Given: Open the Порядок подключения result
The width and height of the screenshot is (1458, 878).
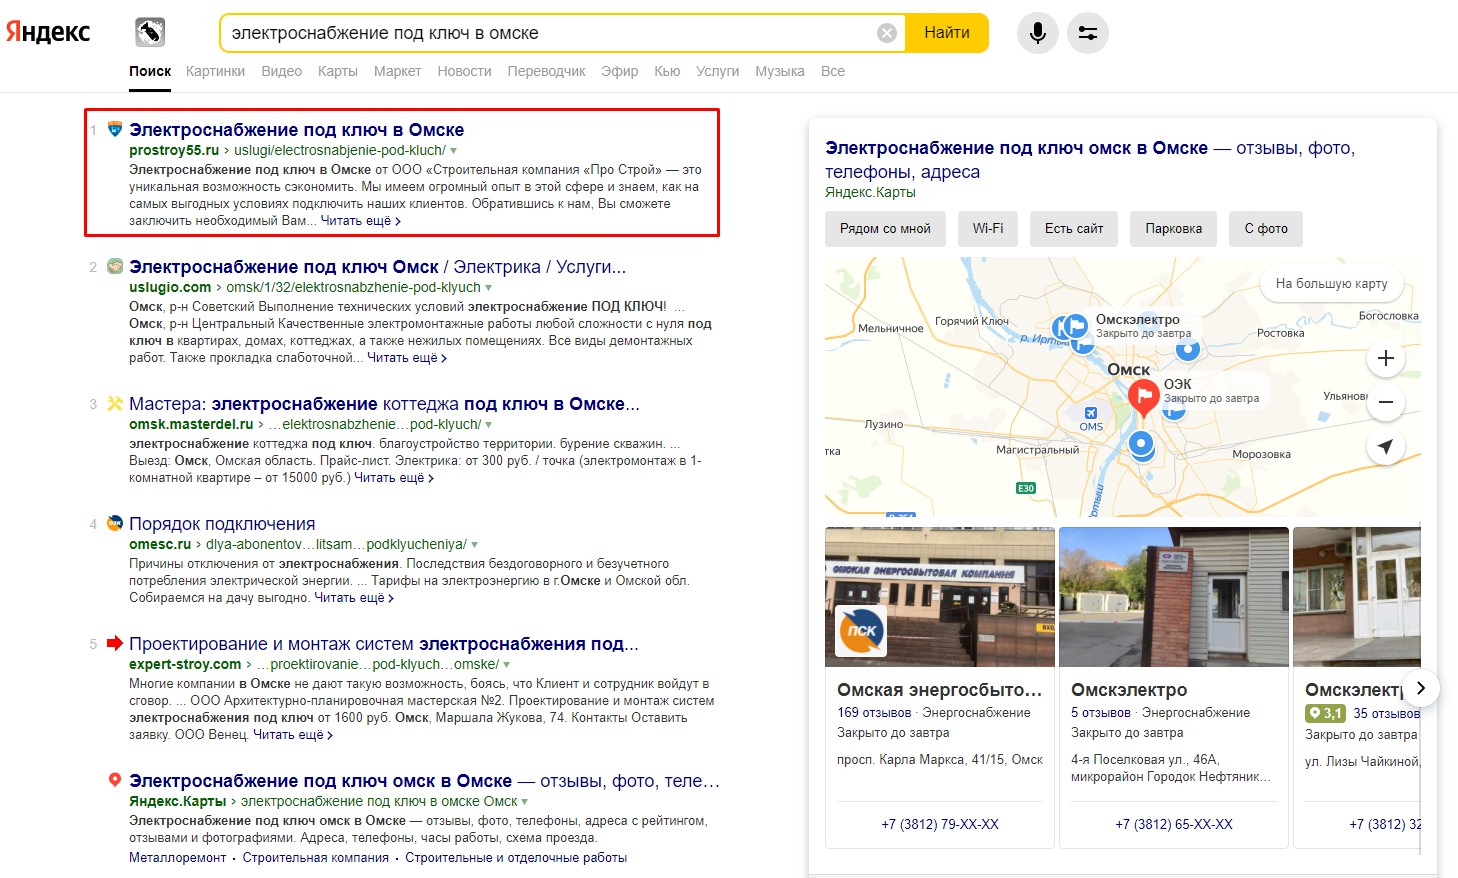Looking at the screenshot, I should tap(222, 524).
